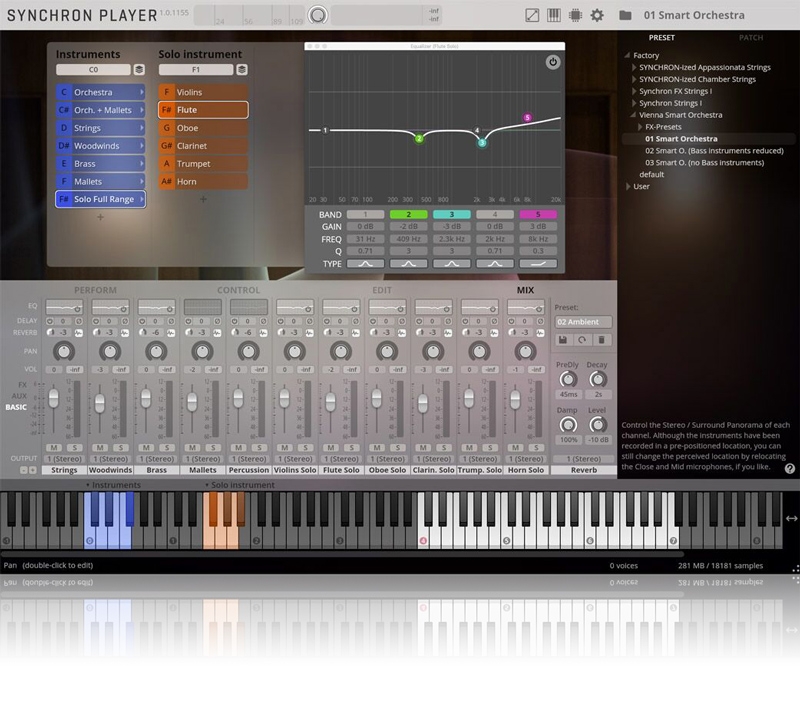Viewport: 800px width, 702px height.
Task: Click the add channel plus button
Action: click(x=33, y=470)
